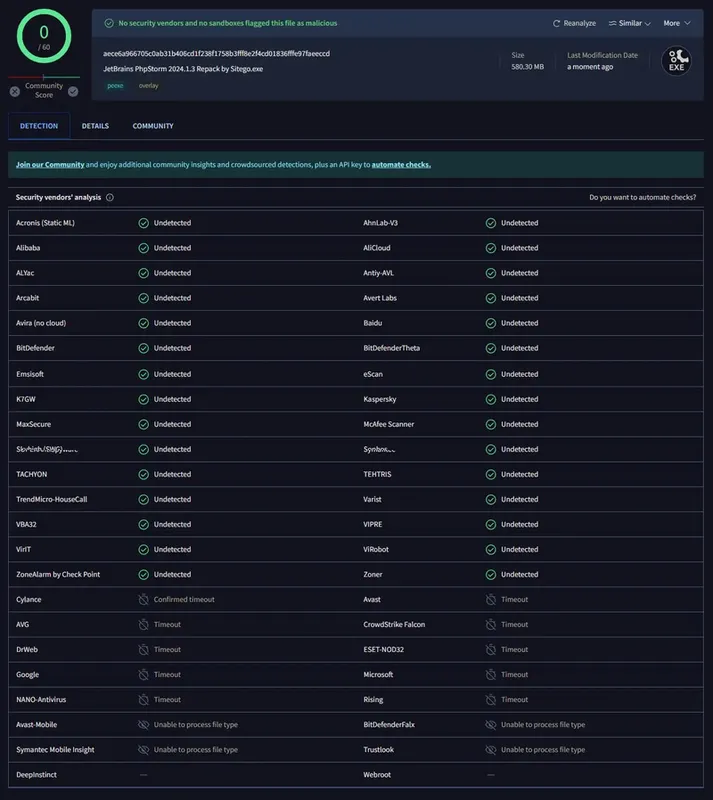Click the BitDefenderTheta vendor name
Image resolution: width=713 pixels, height=800 pixels.
[391, 348]
